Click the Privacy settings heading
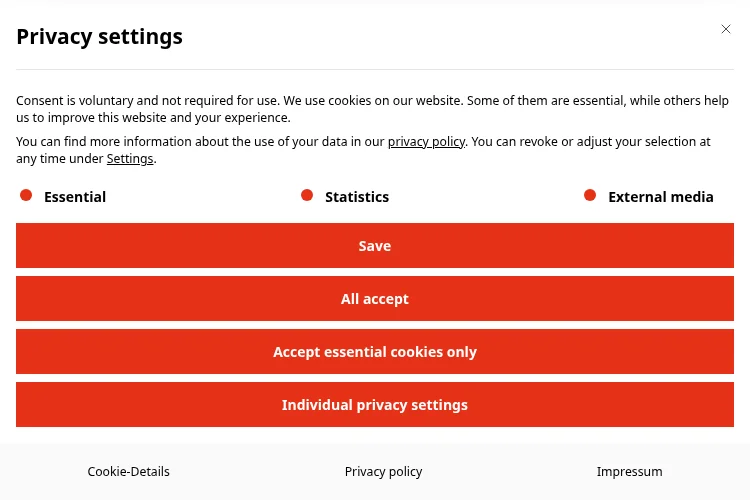Image resolution: width=750 pixels, height=500 pixels. (x=99, y=37)
